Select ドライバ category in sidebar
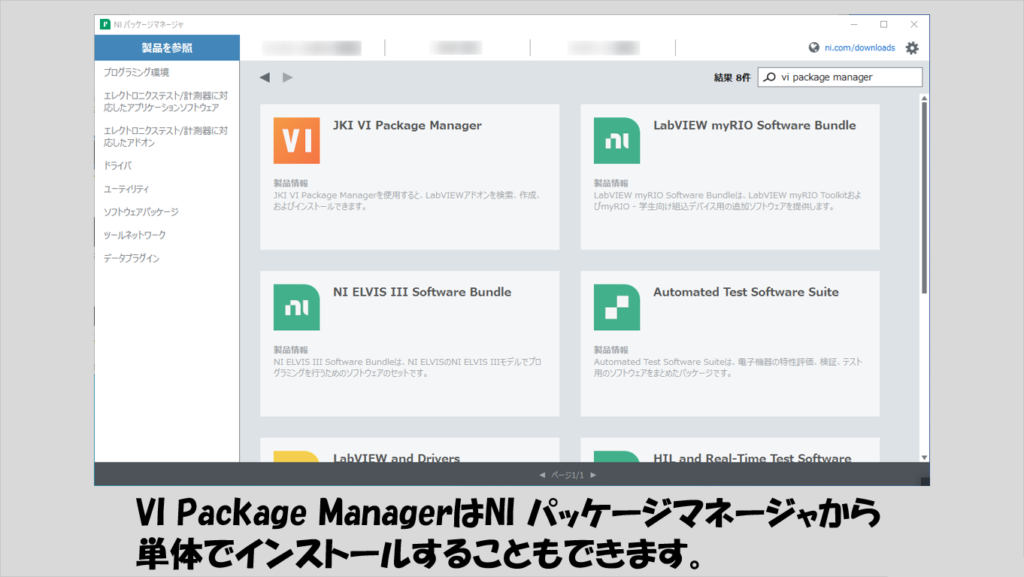1024x577 pixels. (x=118, y=165)
